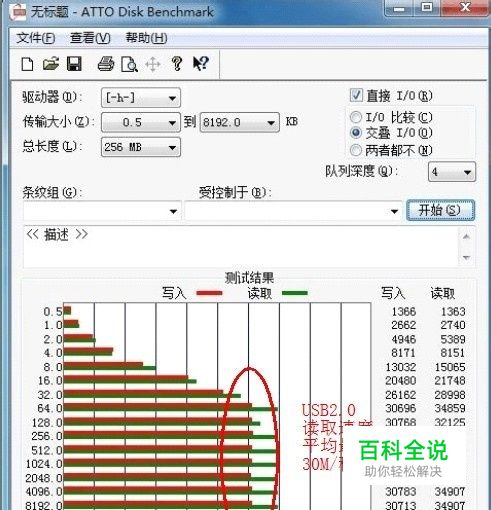Open transfer size start dropdown 0.5
The width and height of the screenshot is (491, 510).
coord(141,122)
